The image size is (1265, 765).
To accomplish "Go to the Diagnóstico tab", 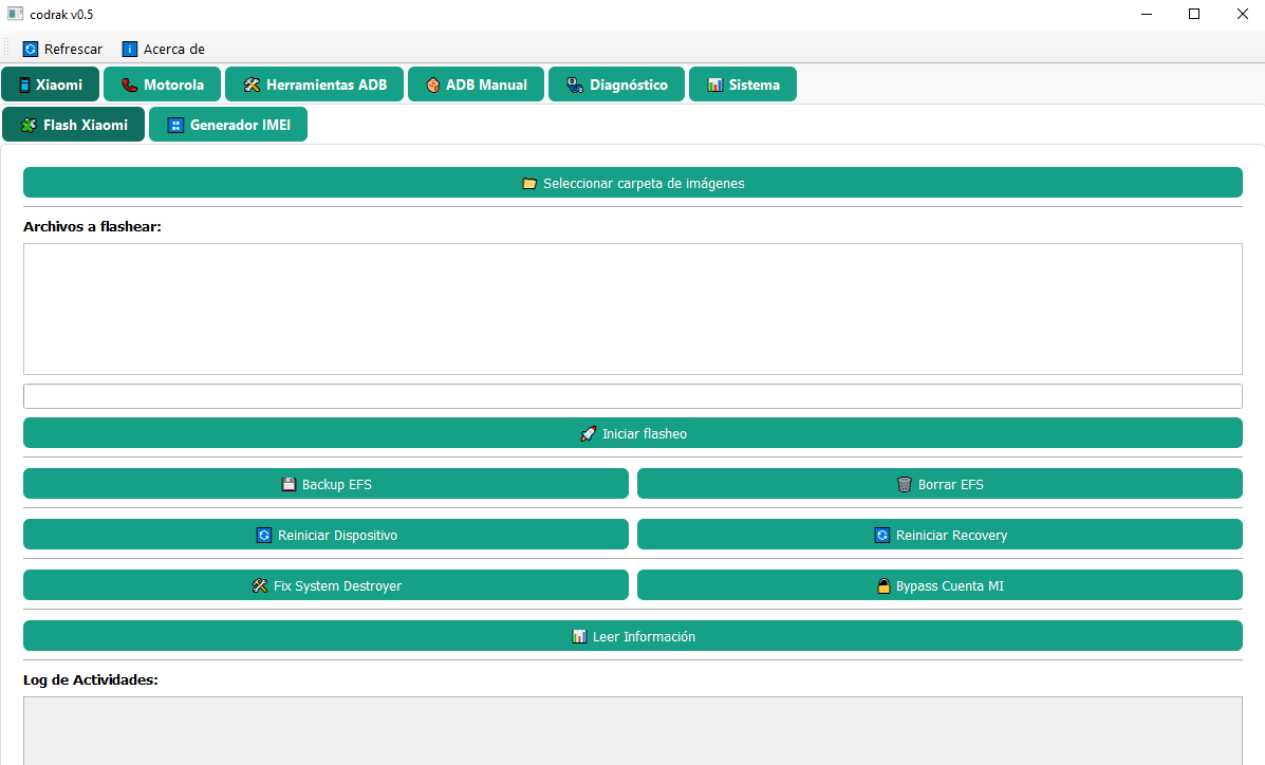I will tap(616, 85).
